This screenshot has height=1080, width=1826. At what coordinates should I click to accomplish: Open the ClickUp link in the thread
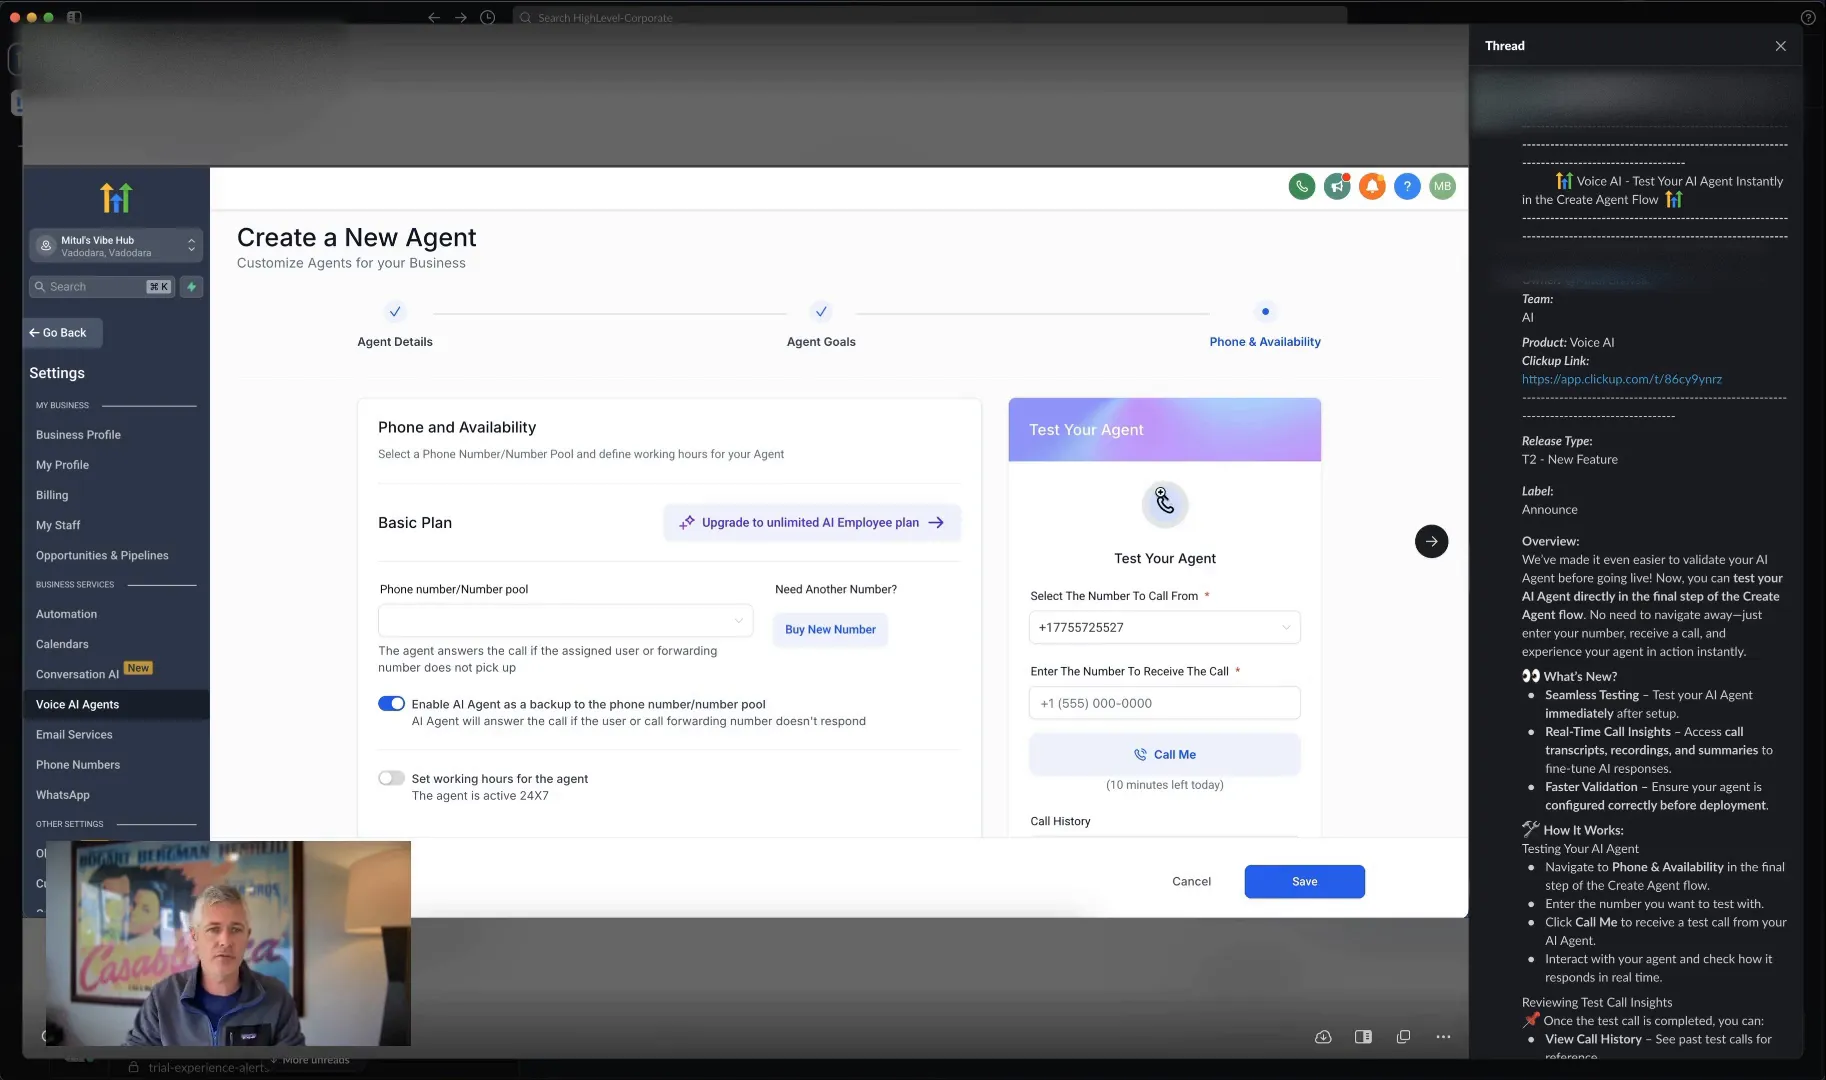1621,379
